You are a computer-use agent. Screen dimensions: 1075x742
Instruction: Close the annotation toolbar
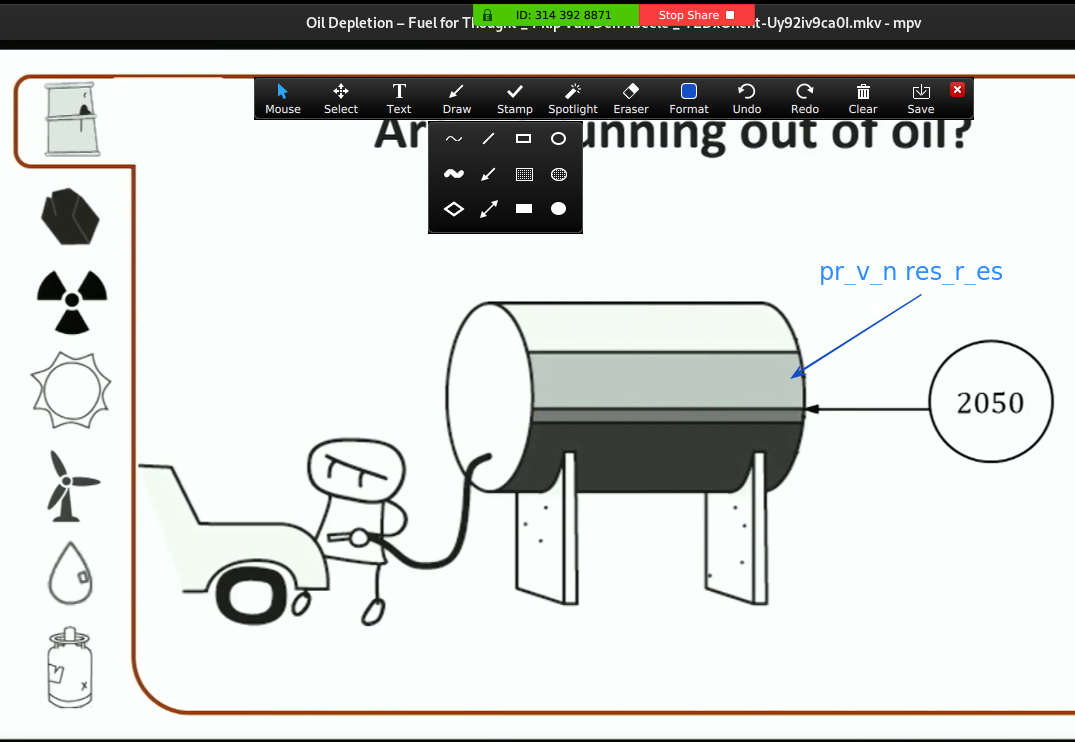click(x=957, y=90)
